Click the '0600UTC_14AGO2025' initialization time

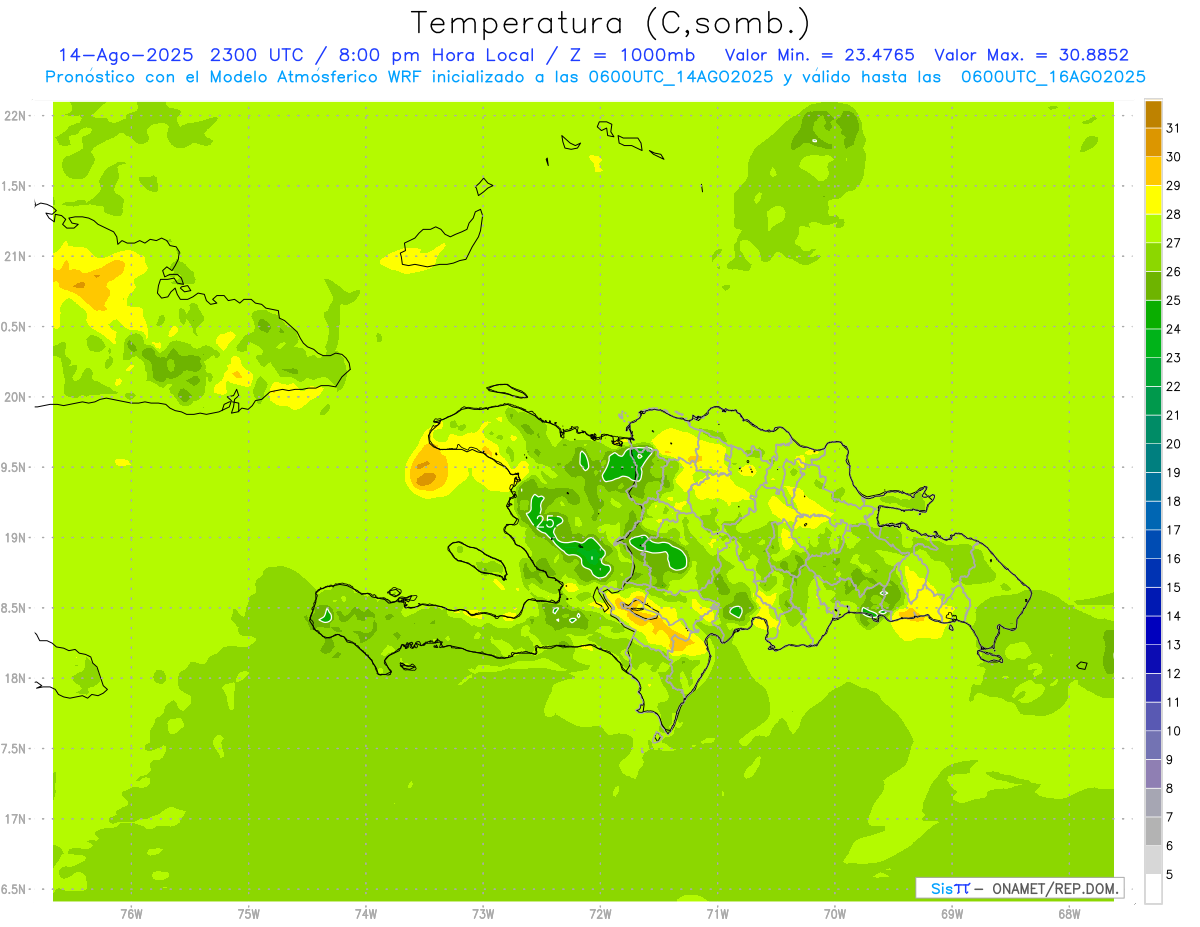(x=682, y=77)
